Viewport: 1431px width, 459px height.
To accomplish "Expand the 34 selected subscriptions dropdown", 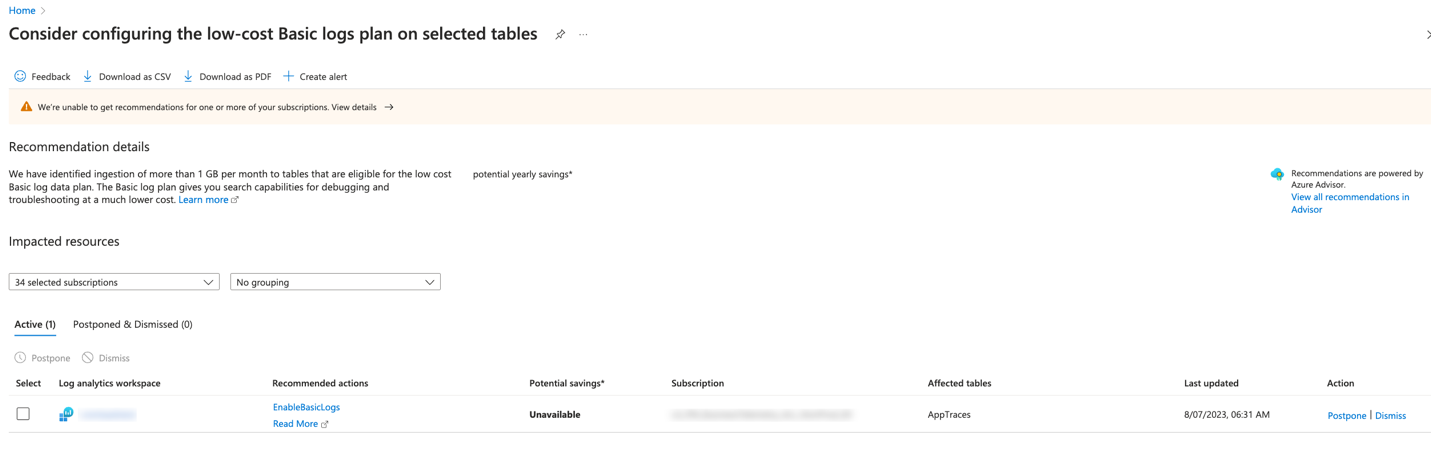I will click(114, 282).
